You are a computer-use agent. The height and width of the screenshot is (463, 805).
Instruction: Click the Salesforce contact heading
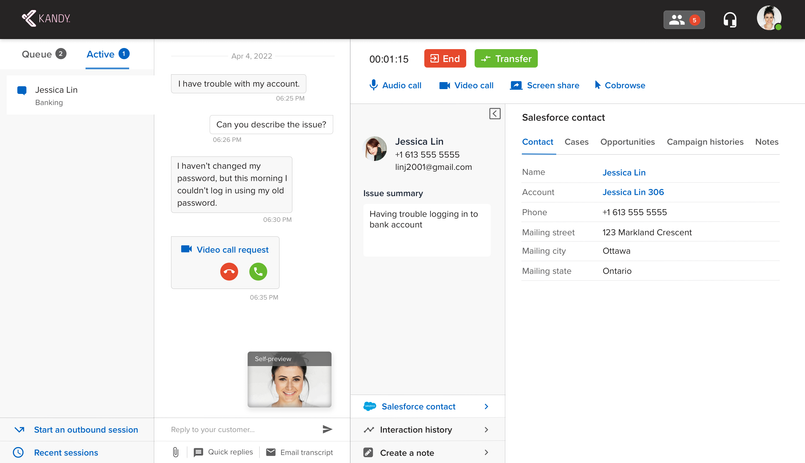pos(563,118)
